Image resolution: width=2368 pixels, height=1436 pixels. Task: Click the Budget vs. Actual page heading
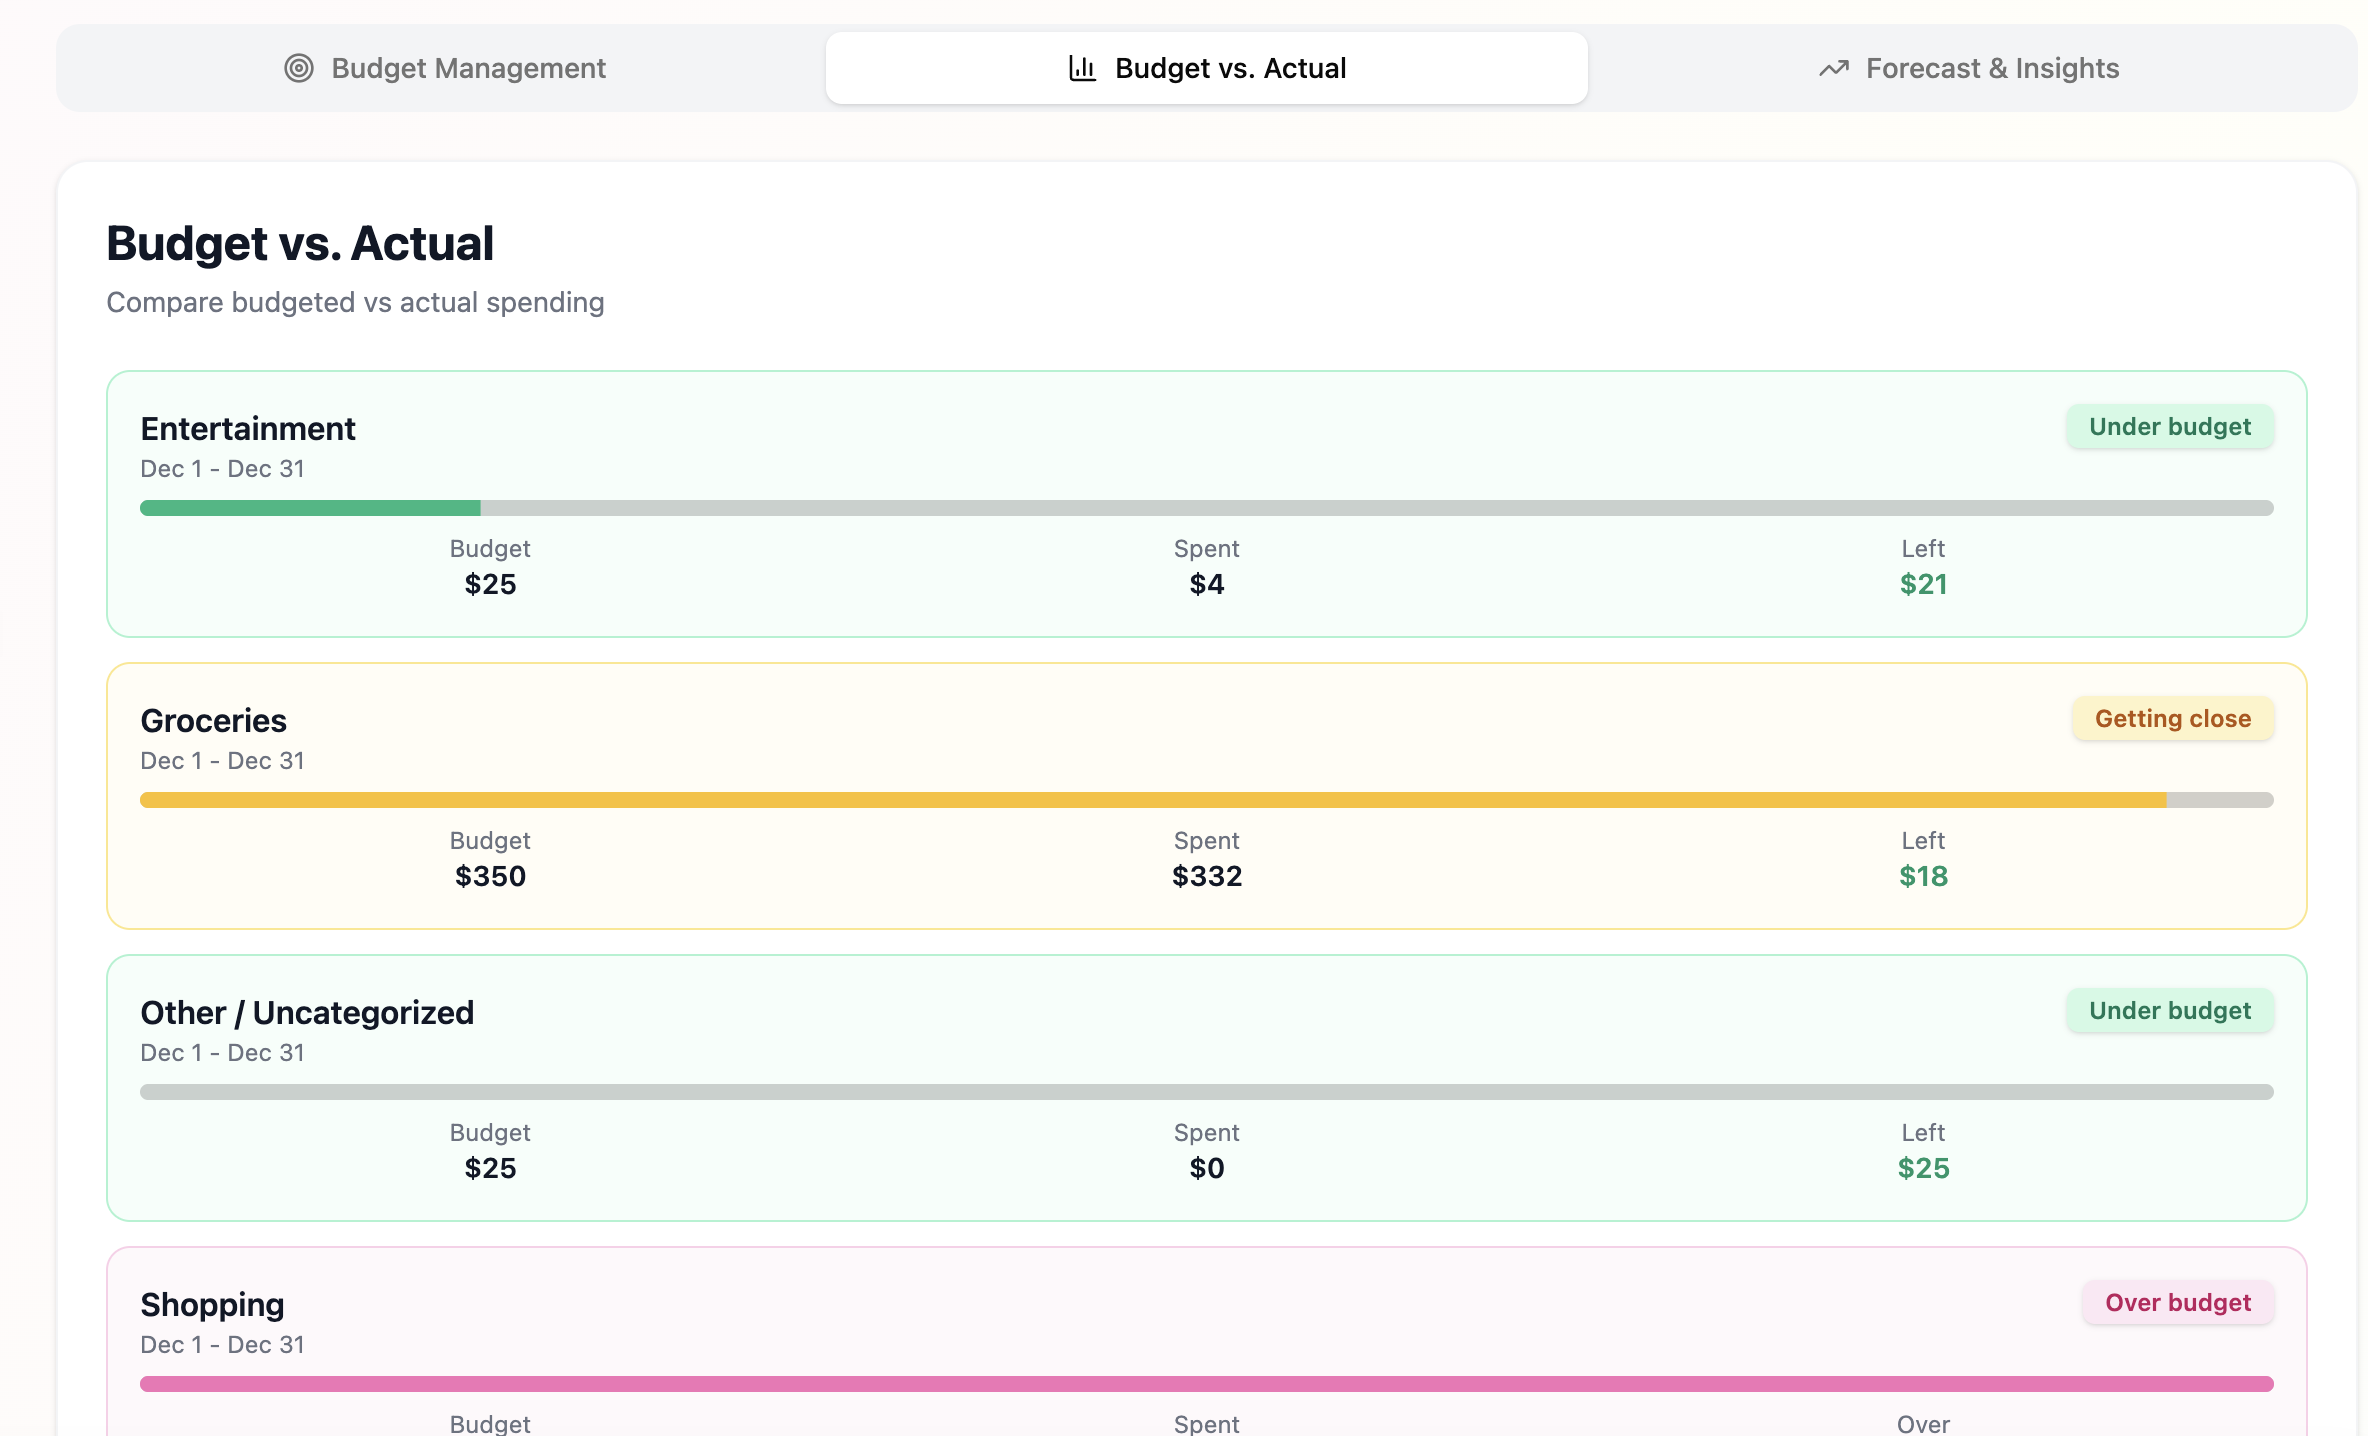coord(299,242)
